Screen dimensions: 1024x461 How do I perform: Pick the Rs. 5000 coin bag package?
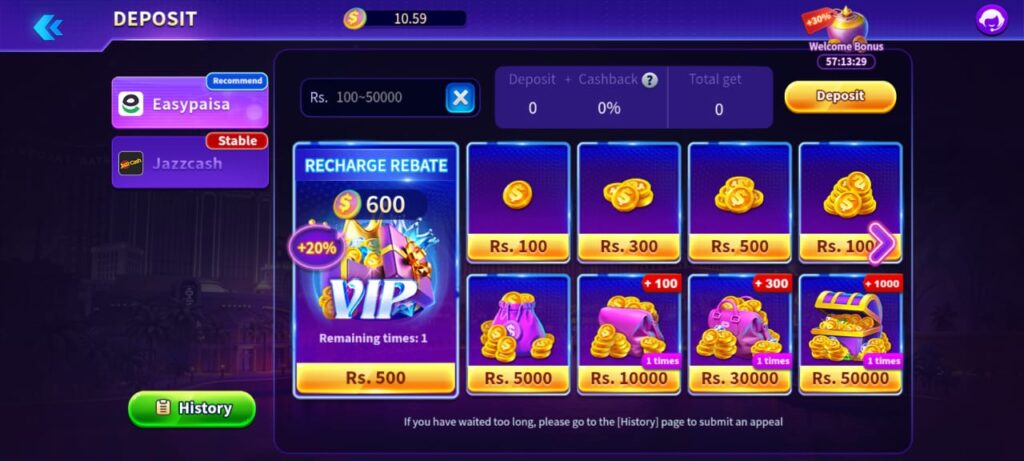(518, 335)
